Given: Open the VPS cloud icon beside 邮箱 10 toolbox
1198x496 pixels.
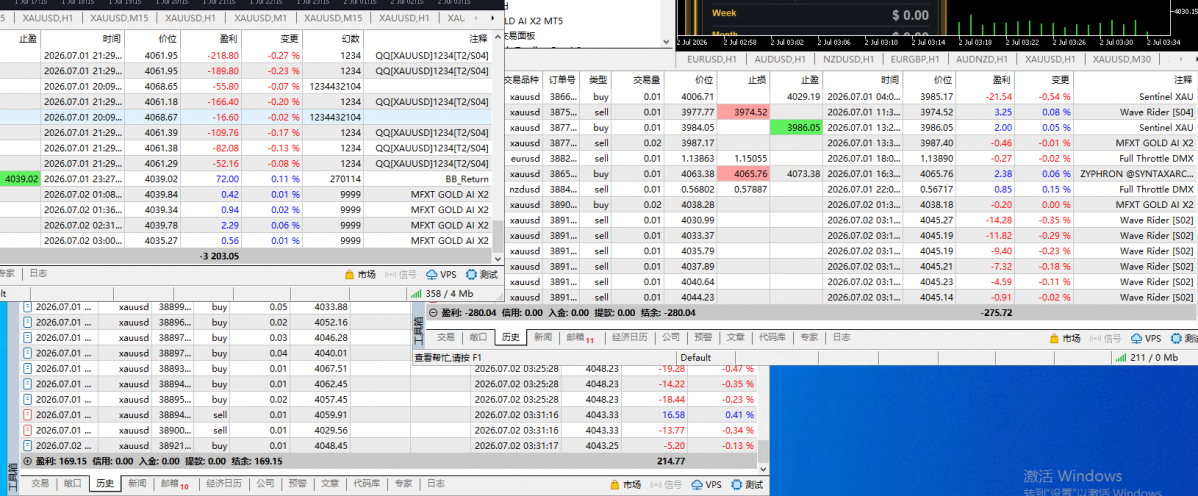Looking at the screenshot, I should (x=698, y=484).
